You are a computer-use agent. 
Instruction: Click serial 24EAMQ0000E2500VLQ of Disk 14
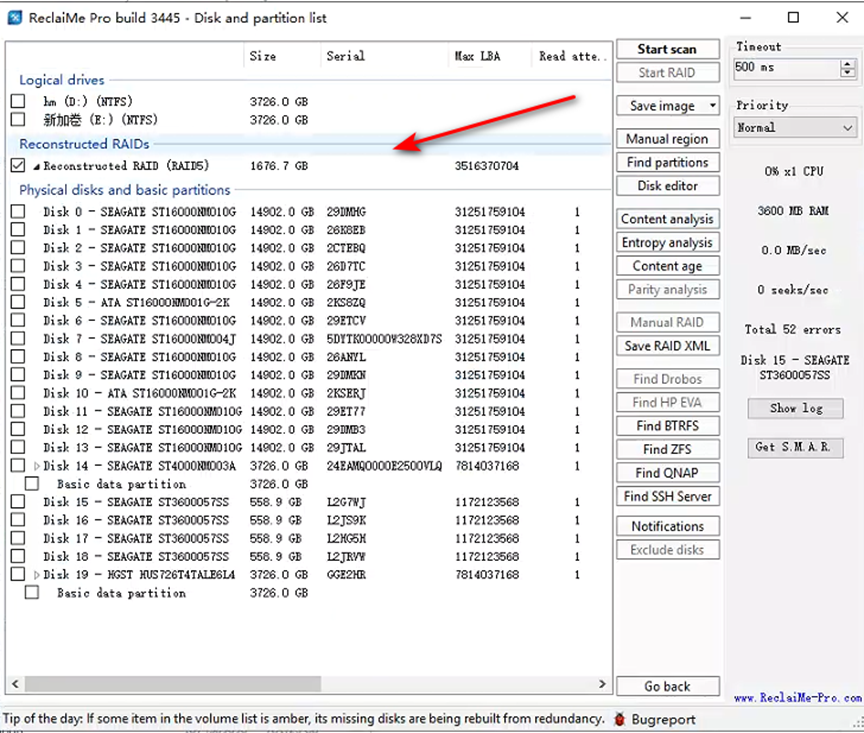tap(384, 466)
